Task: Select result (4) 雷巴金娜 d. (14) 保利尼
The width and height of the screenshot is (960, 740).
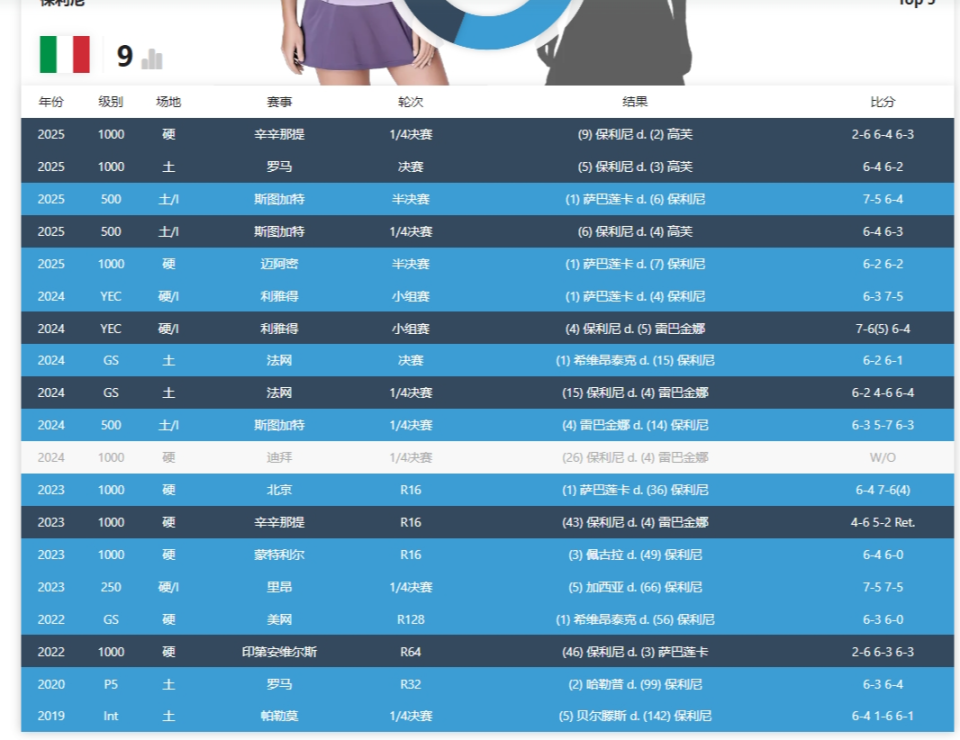Action: (635, 425)
